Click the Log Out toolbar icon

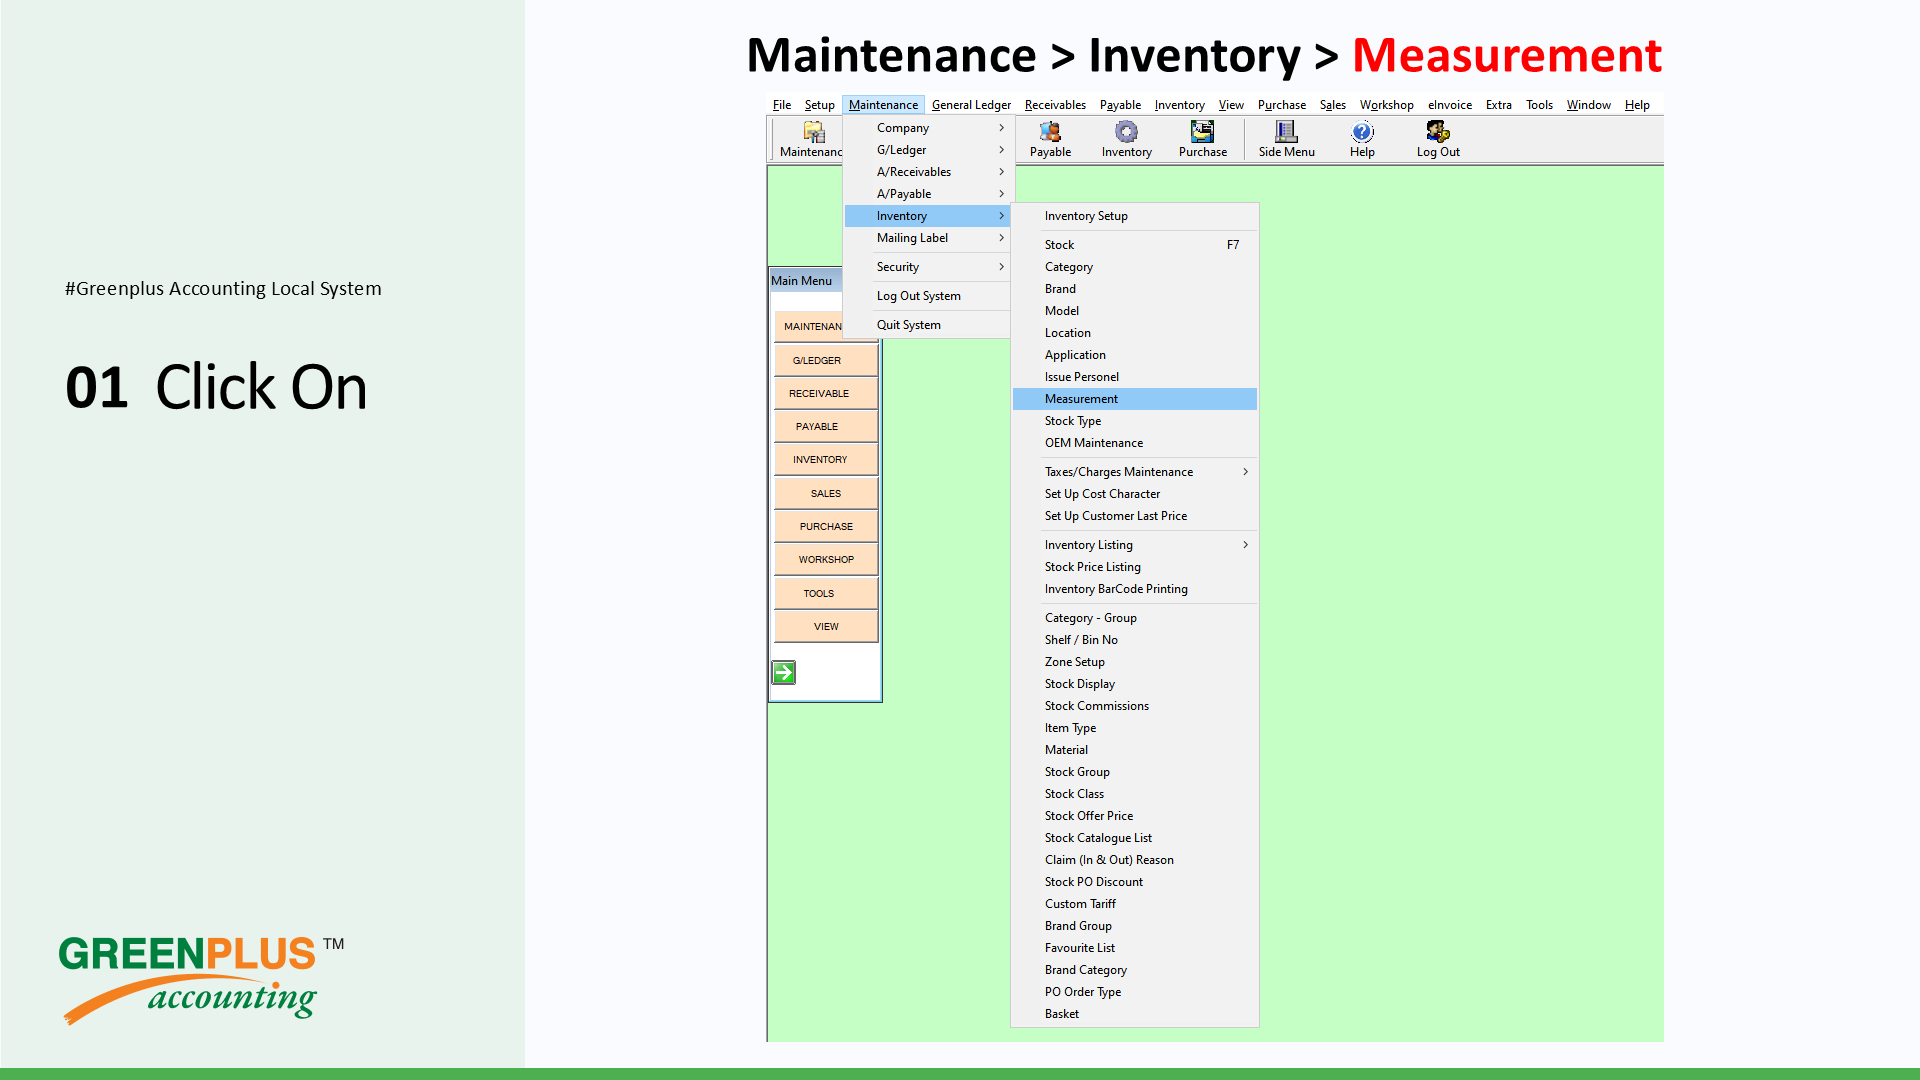pos(1438,139)
